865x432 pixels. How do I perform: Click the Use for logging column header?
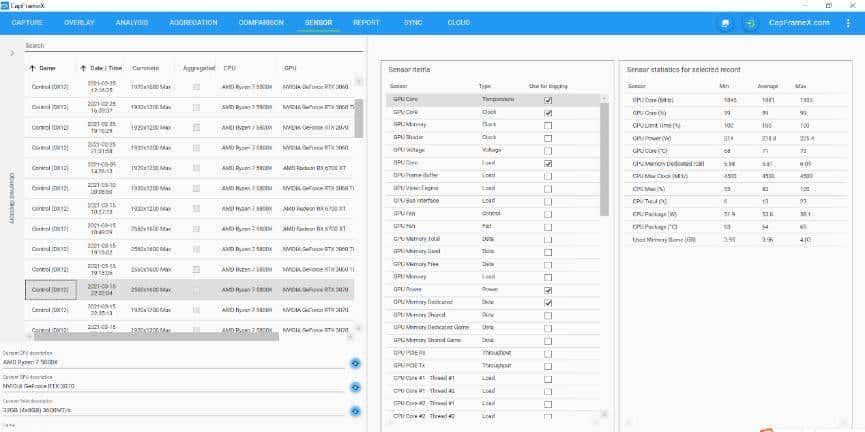pyautogui.click(x=548, y=86)
